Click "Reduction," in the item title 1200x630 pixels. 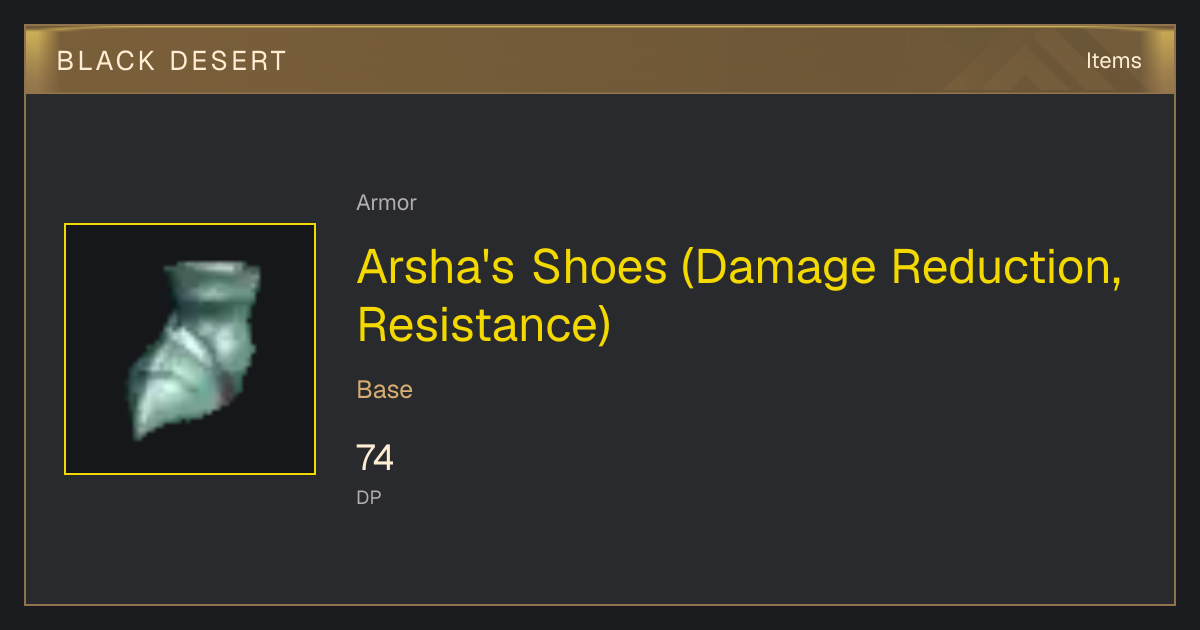coord(1006,268)
